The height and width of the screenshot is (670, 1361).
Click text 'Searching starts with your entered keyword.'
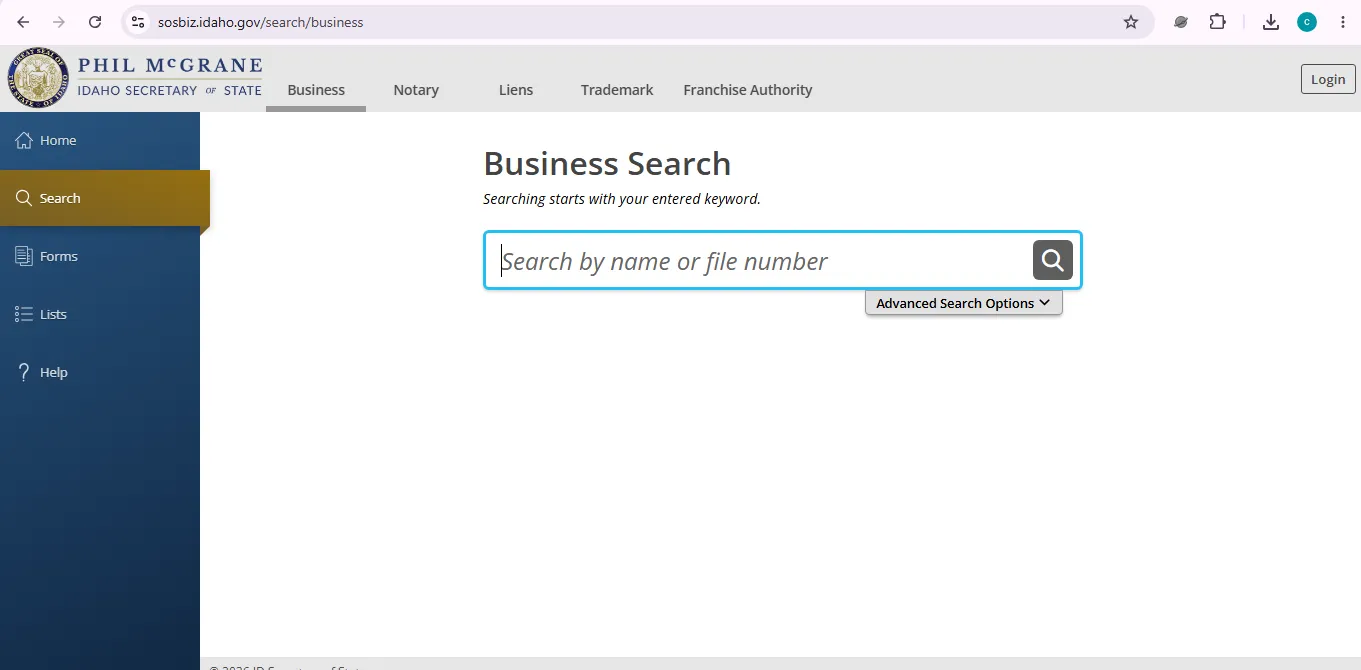click(x=622, y=199)
